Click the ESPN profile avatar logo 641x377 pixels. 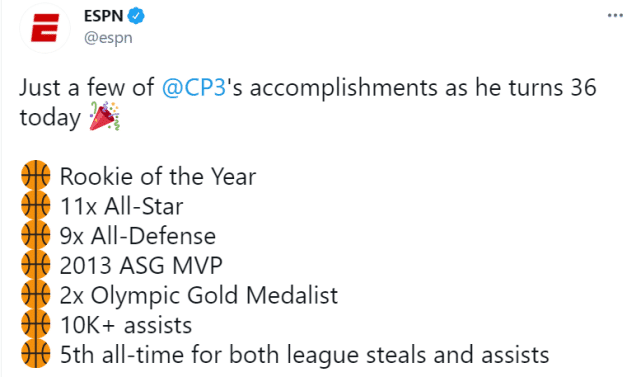click(x=45, y=28)
